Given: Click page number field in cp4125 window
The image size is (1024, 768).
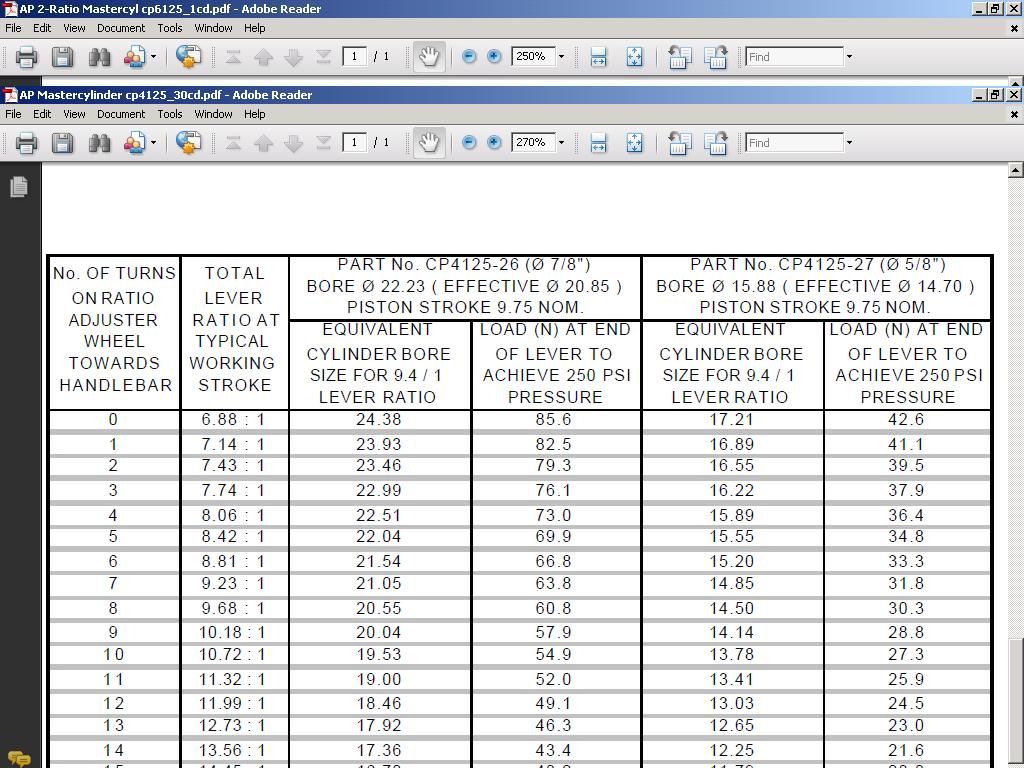Looking at the screenshot, I should (355, 143).
